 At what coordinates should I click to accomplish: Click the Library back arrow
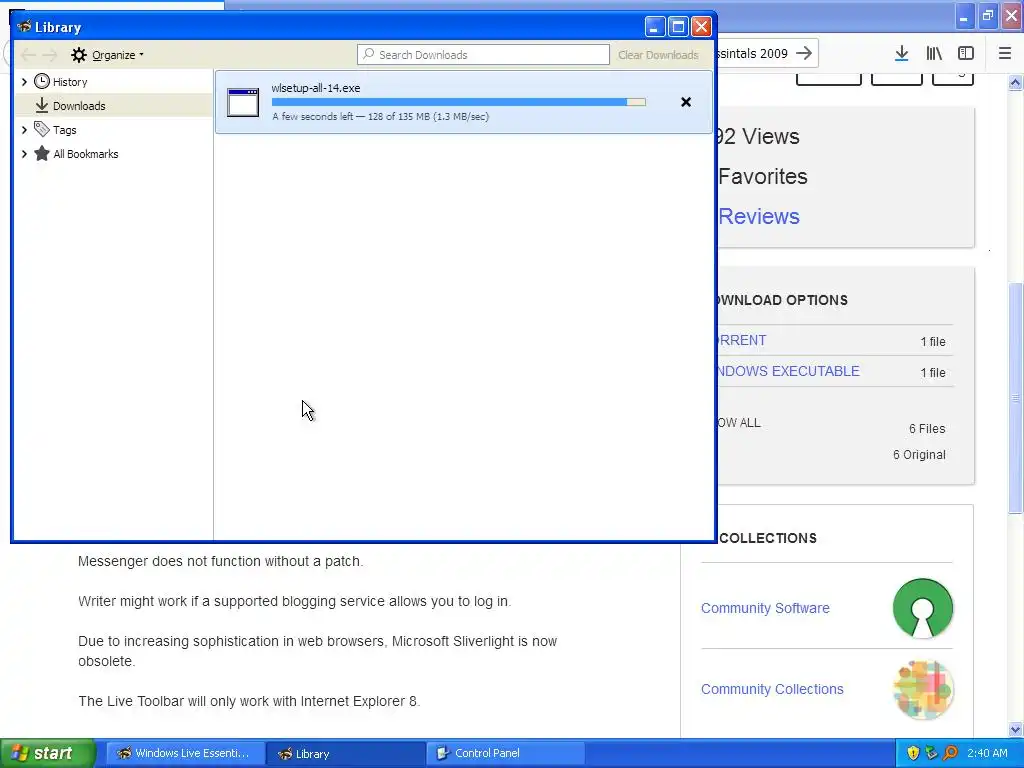click(x=28, y=55)
